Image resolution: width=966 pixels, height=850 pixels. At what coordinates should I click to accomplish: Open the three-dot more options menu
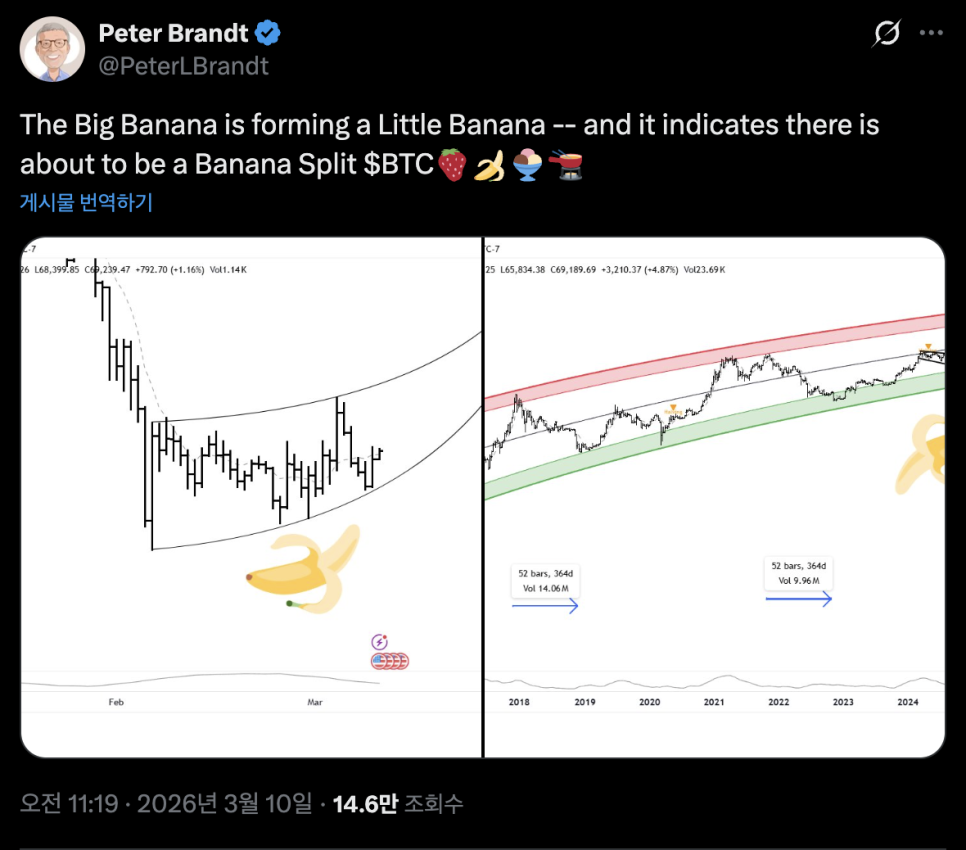[x=931, y=34]
